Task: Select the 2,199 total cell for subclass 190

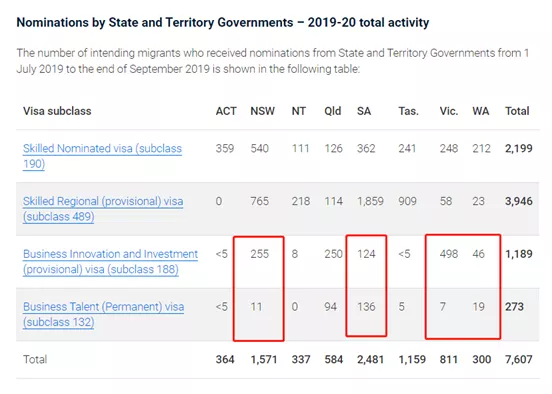Action: [x=519, y=149]
